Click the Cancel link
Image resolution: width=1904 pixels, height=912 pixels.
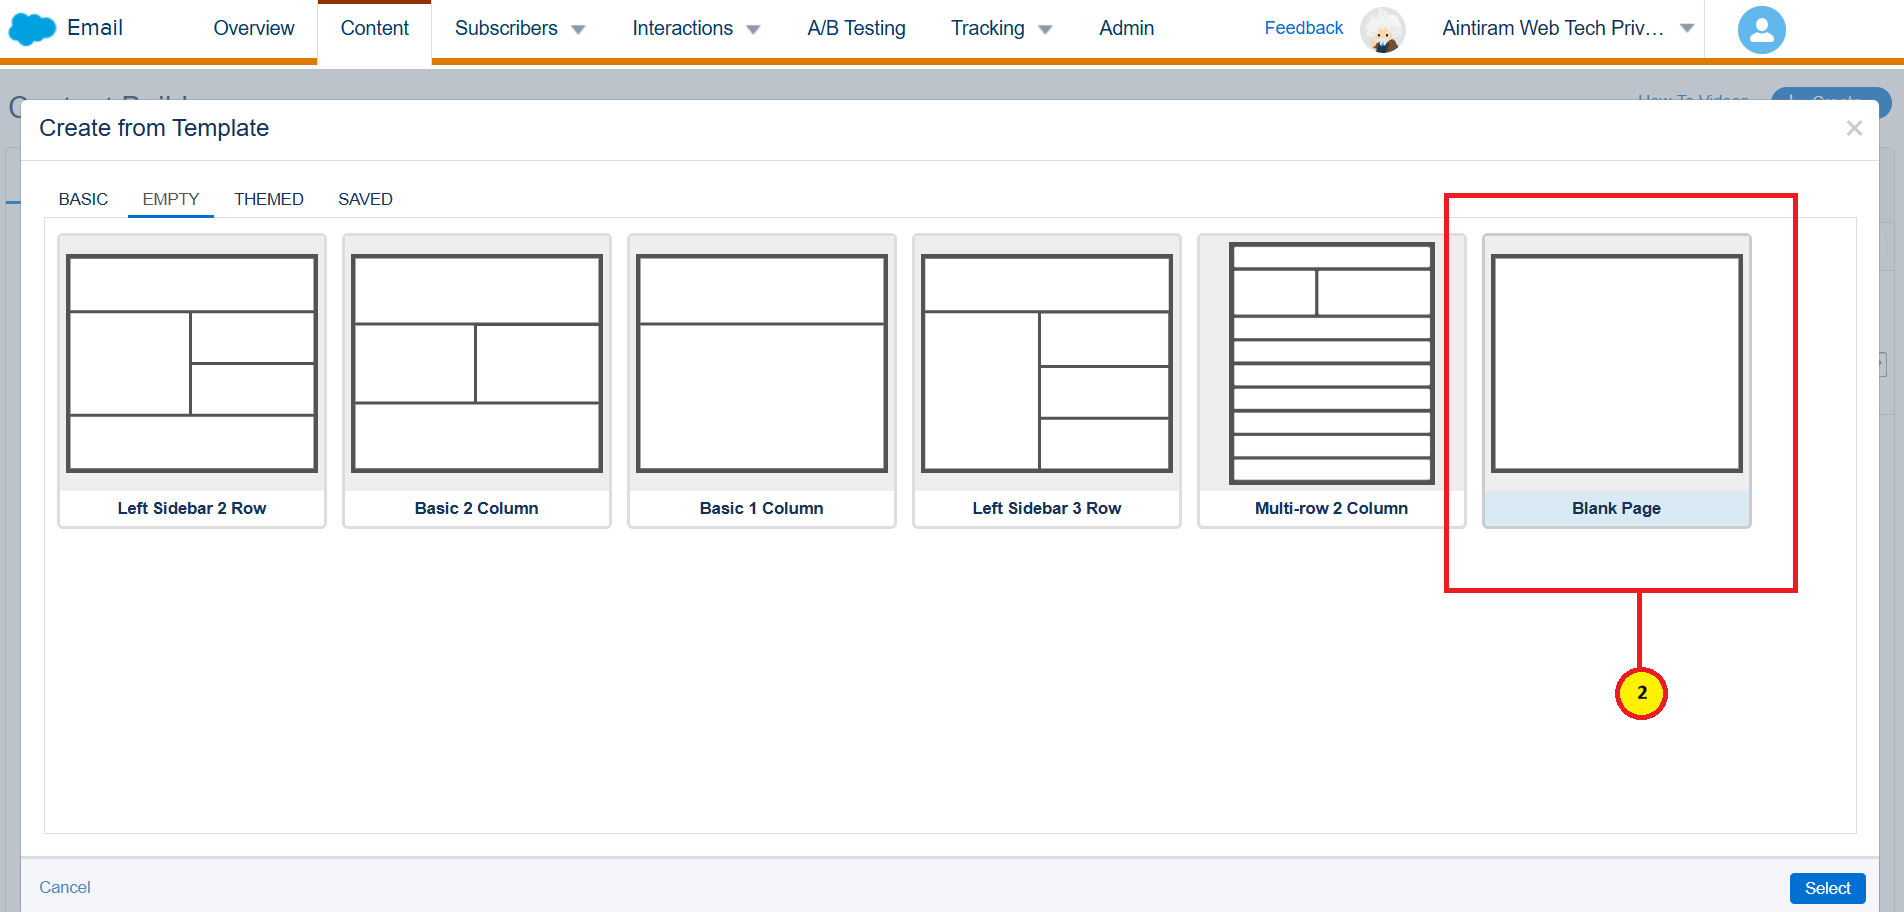65,887
